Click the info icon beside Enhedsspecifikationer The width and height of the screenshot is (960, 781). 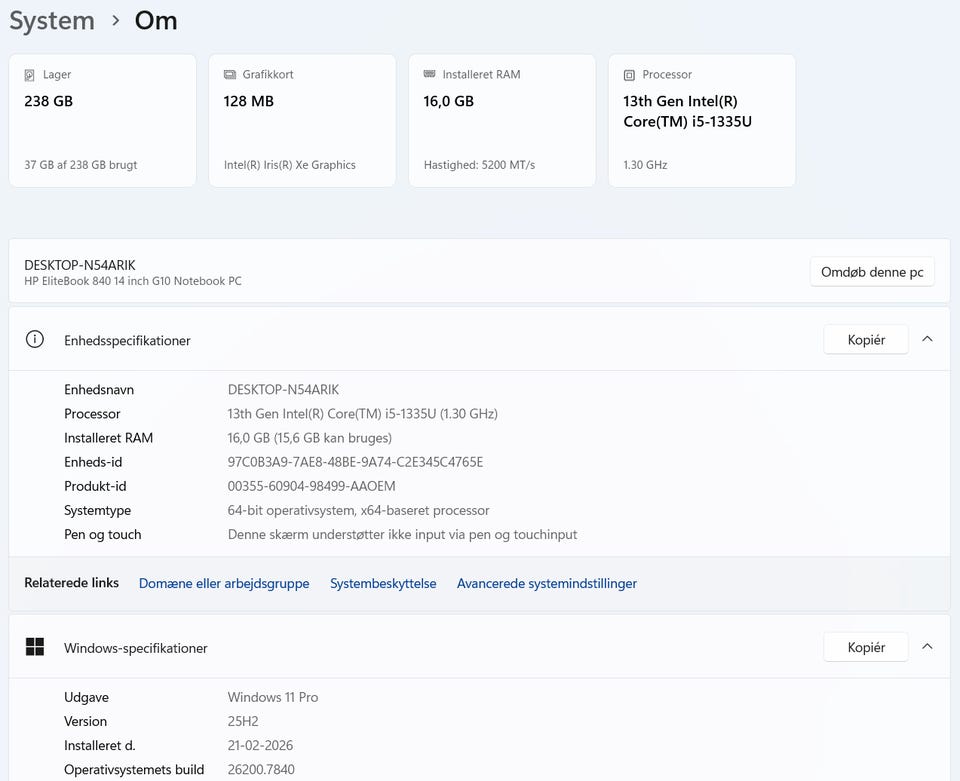pos(35,340)
